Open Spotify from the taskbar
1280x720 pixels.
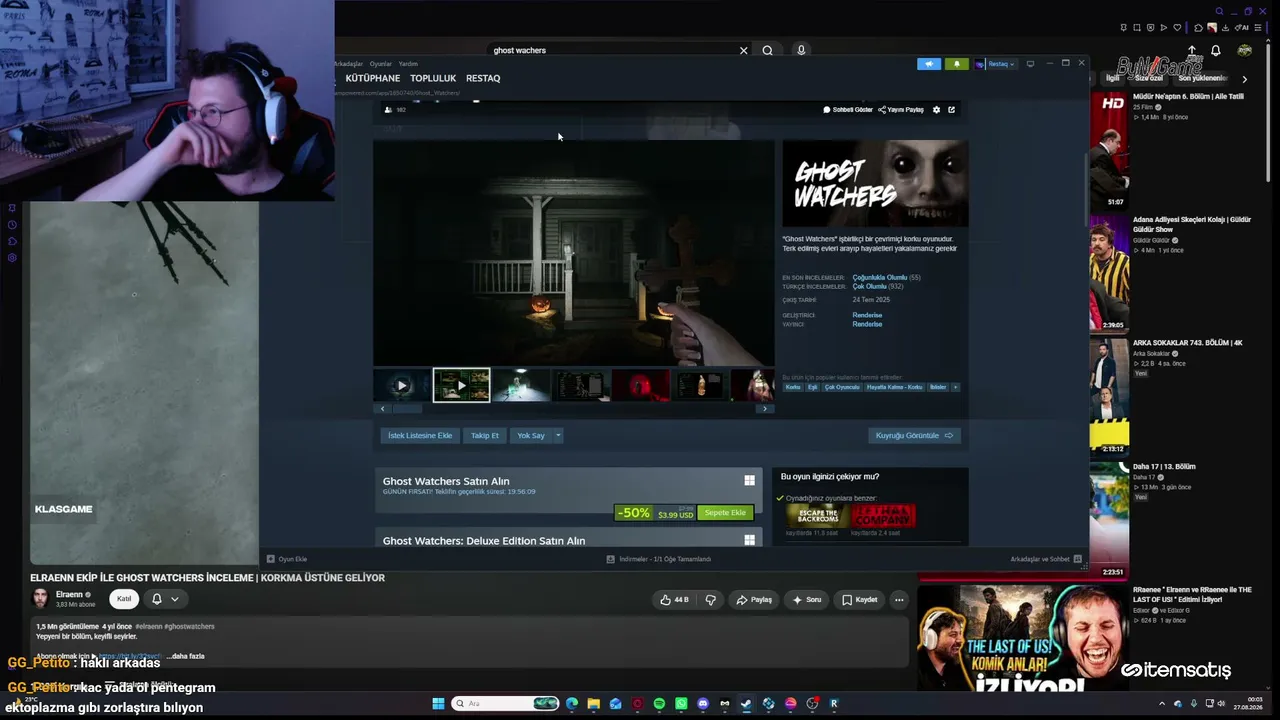(x=659, y=704)
